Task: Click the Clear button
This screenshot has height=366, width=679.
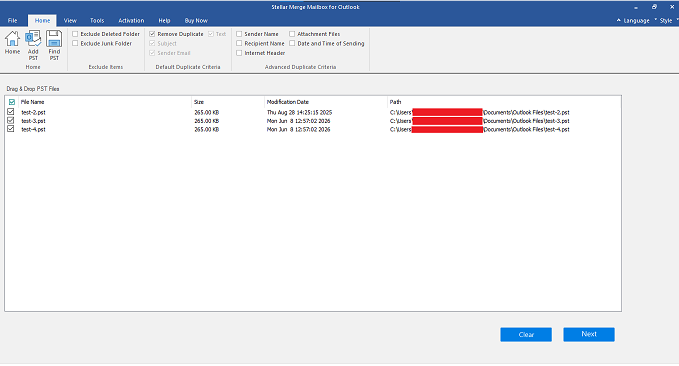Action: (x=526, y=334)
